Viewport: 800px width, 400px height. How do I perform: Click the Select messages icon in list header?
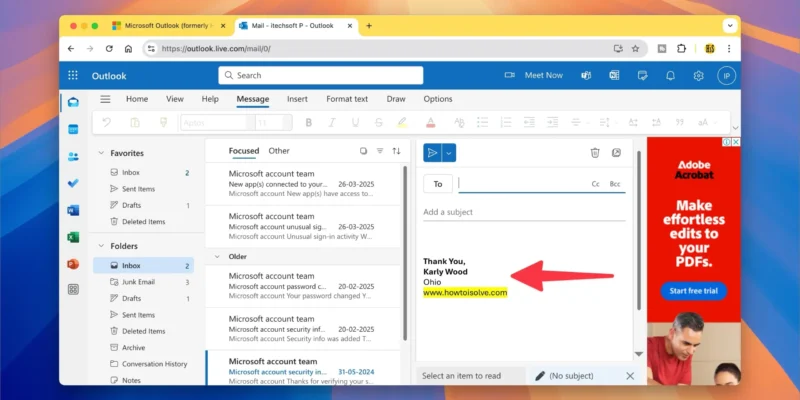363,151
